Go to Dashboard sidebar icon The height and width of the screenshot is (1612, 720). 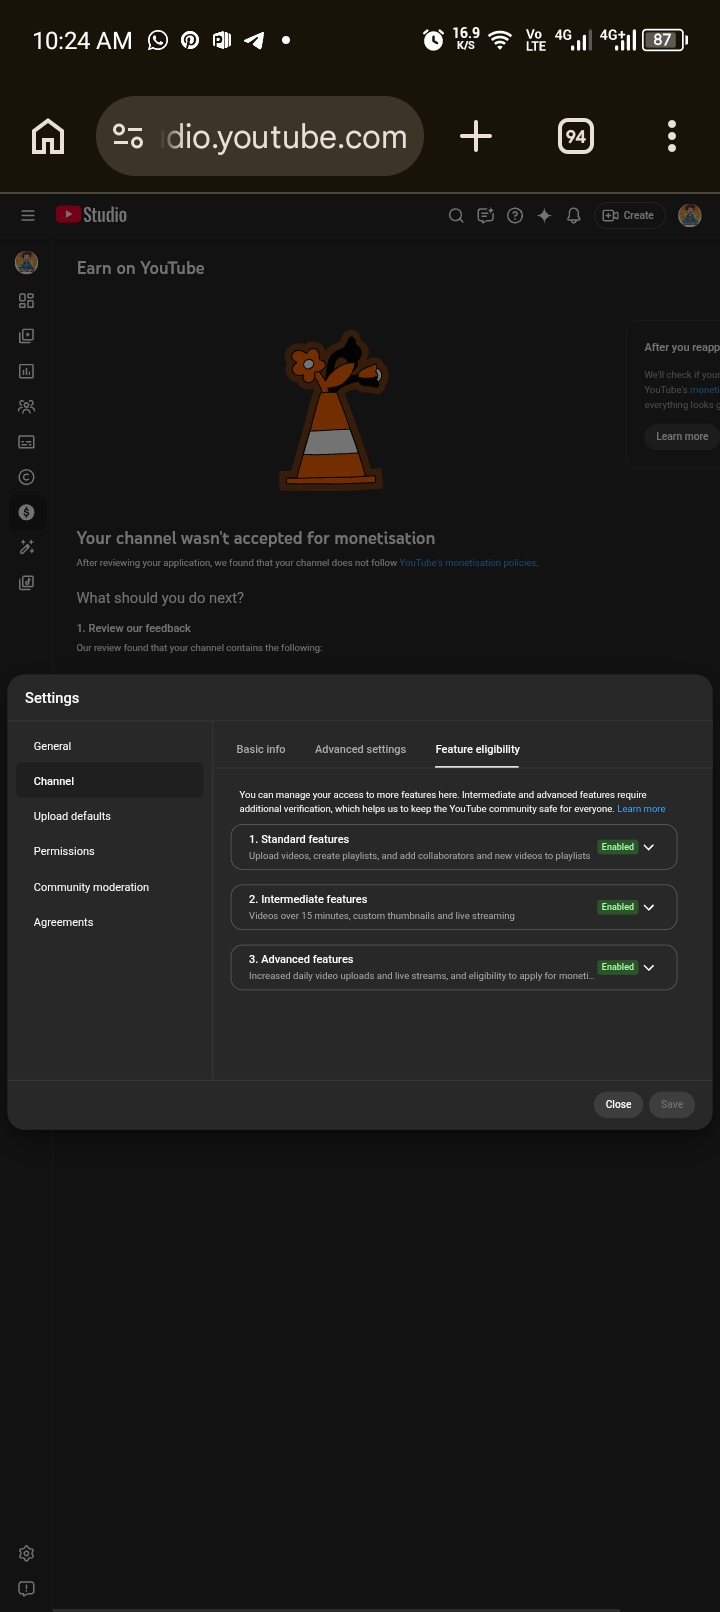click(27, 301)
